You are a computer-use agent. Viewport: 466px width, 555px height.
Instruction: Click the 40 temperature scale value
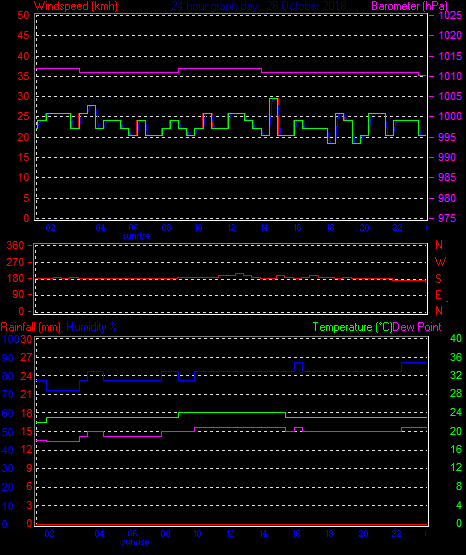click(x=456, y=338)
